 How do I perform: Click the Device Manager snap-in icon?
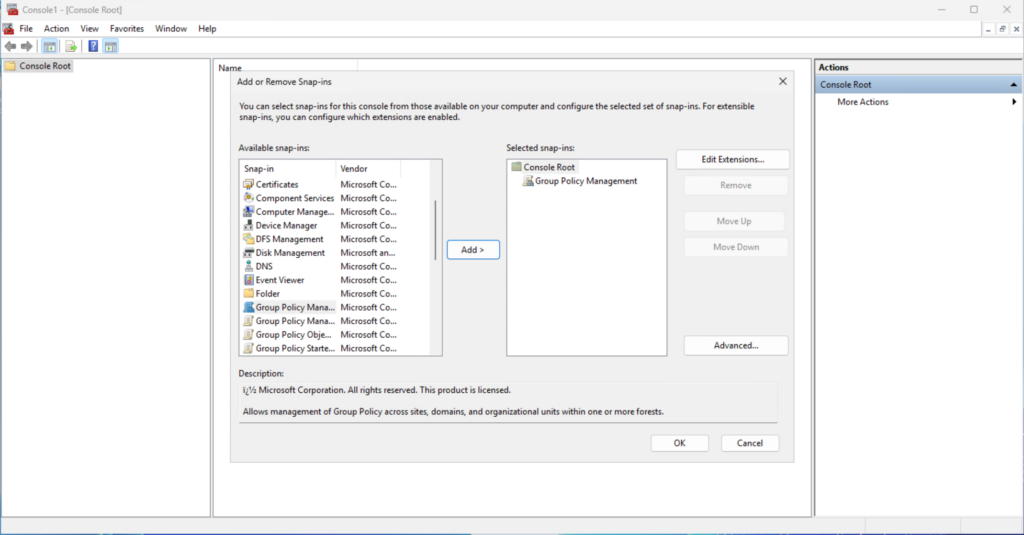[x=248, y=225]
